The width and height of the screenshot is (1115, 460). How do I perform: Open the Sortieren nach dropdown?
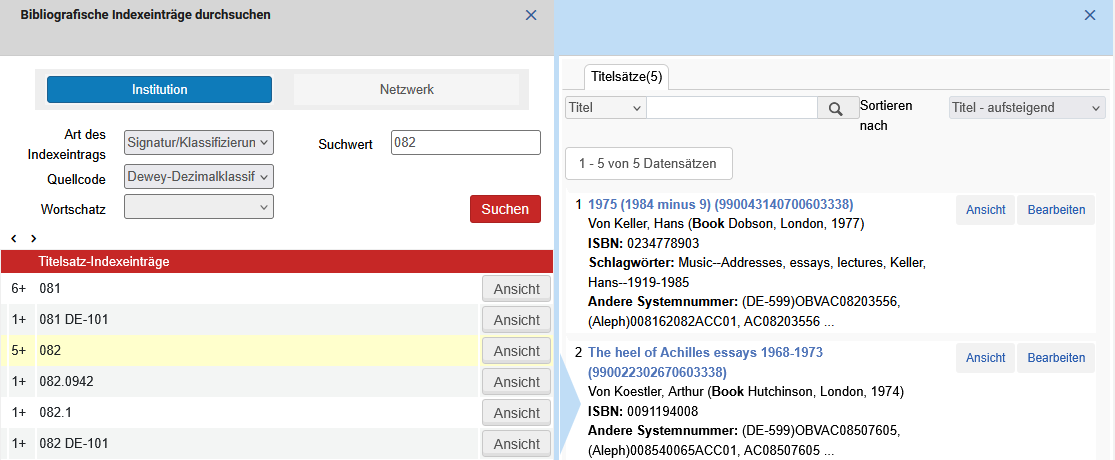(x=1027, y=108)
